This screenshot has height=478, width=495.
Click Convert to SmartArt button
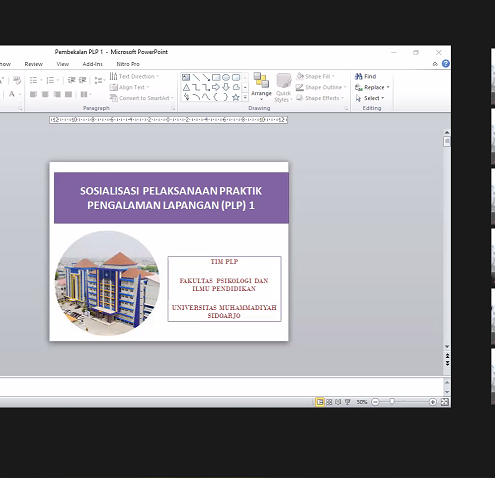click(x=142, y=98)
